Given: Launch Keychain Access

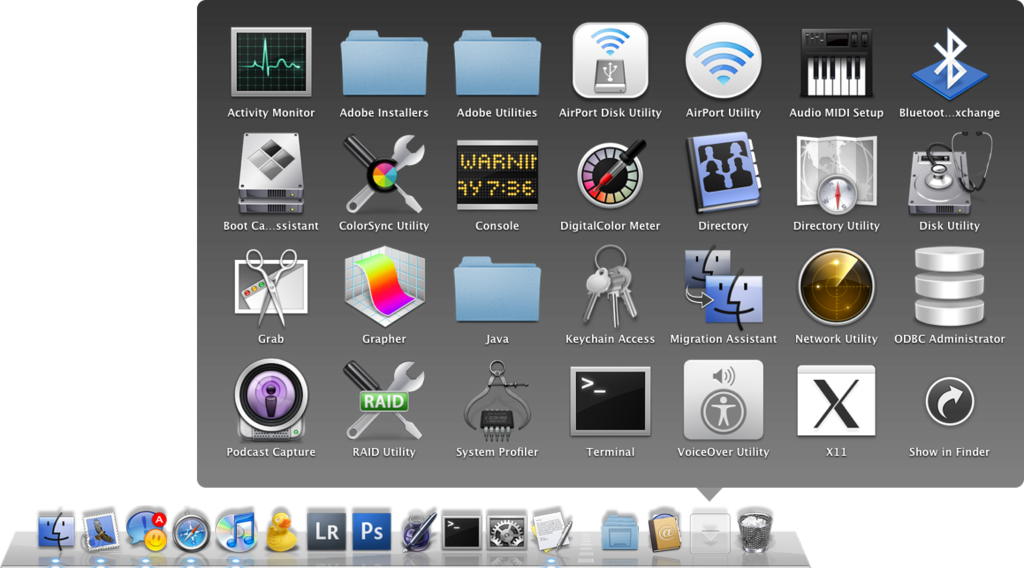Looking at the screenshot, I should (x=610, y=286).
